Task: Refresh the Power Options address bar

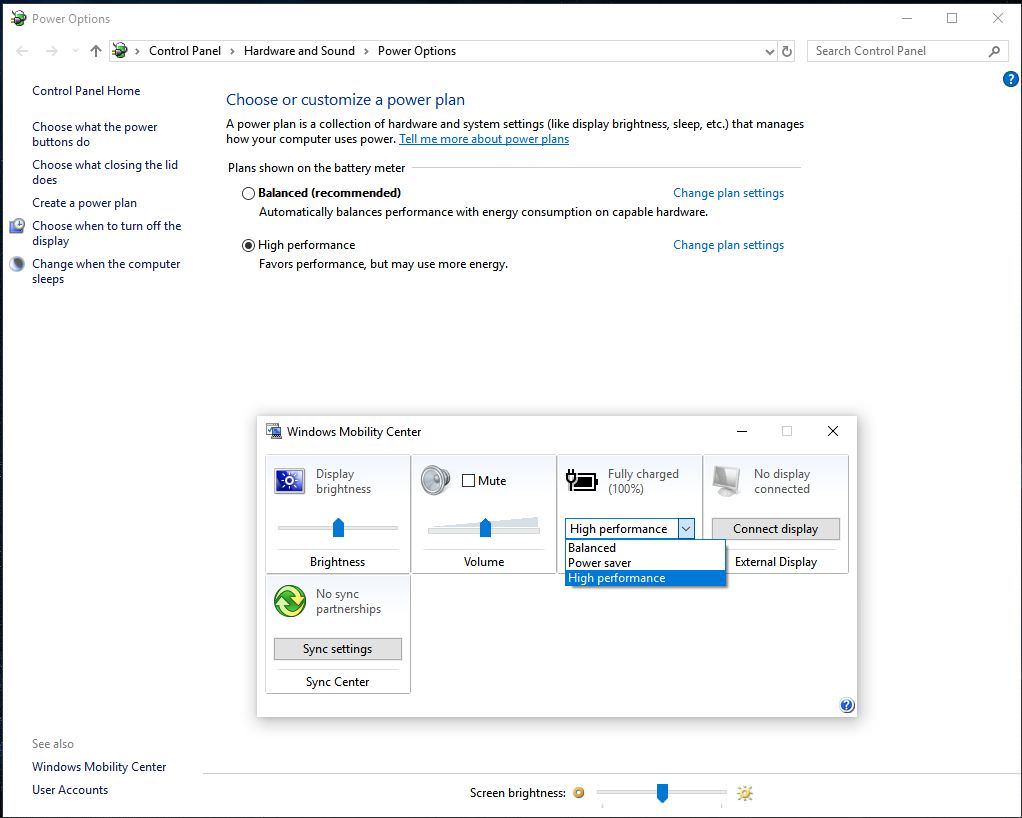Action: [x=787, y=51]
